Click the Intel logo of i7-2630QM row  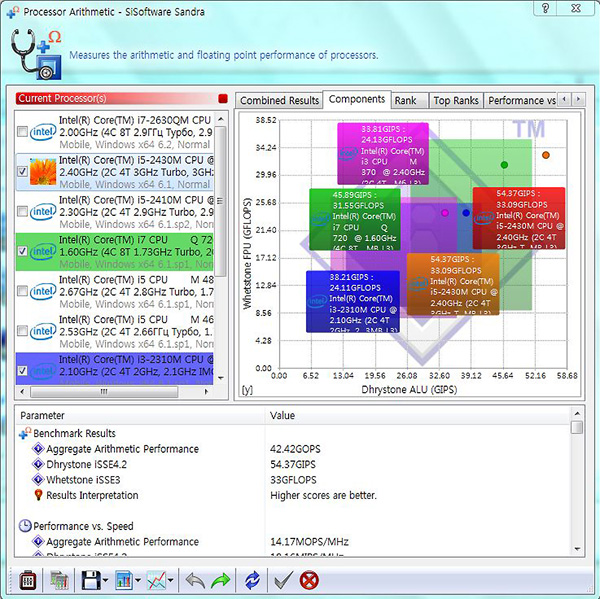[43, 132]
